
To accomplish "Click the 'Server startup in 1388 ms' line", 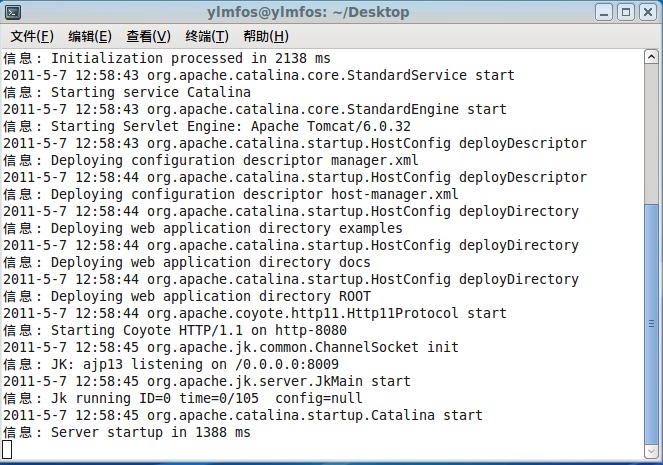I will tap(150, 433).
